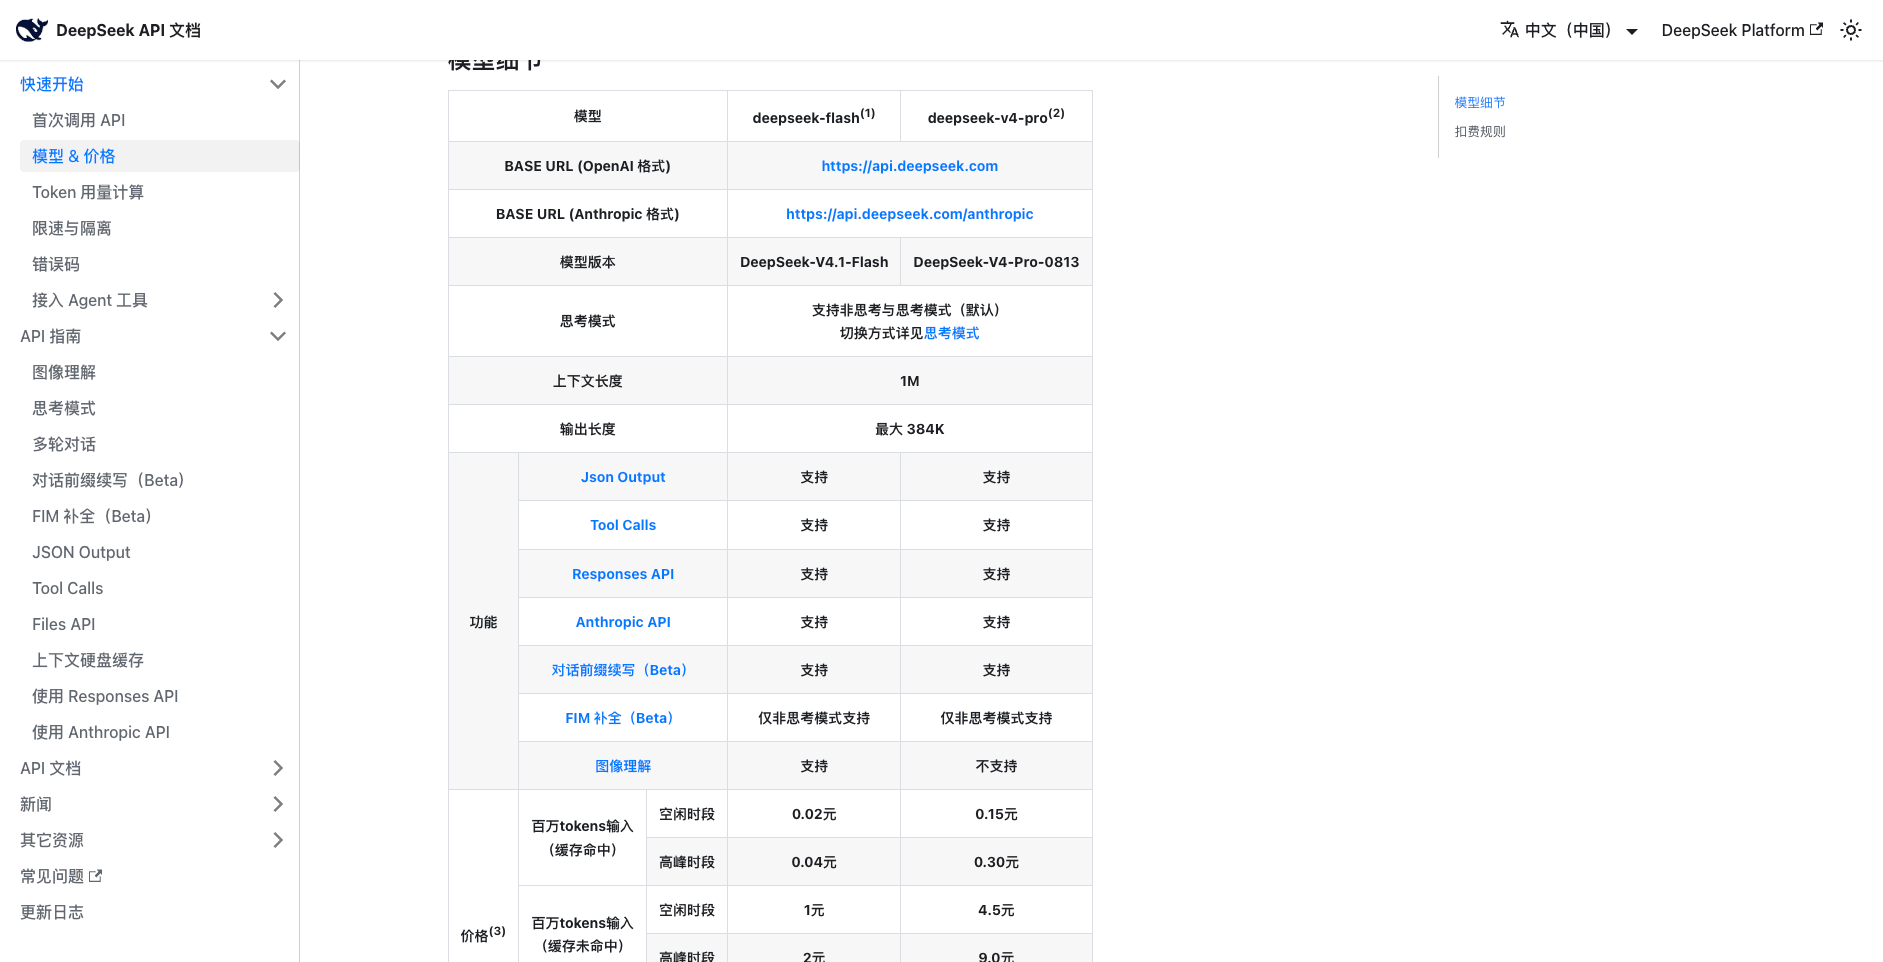The image size is (1883, 962).
Task: Click the 0.30元 price cell
Action: [x=996, y=862]
